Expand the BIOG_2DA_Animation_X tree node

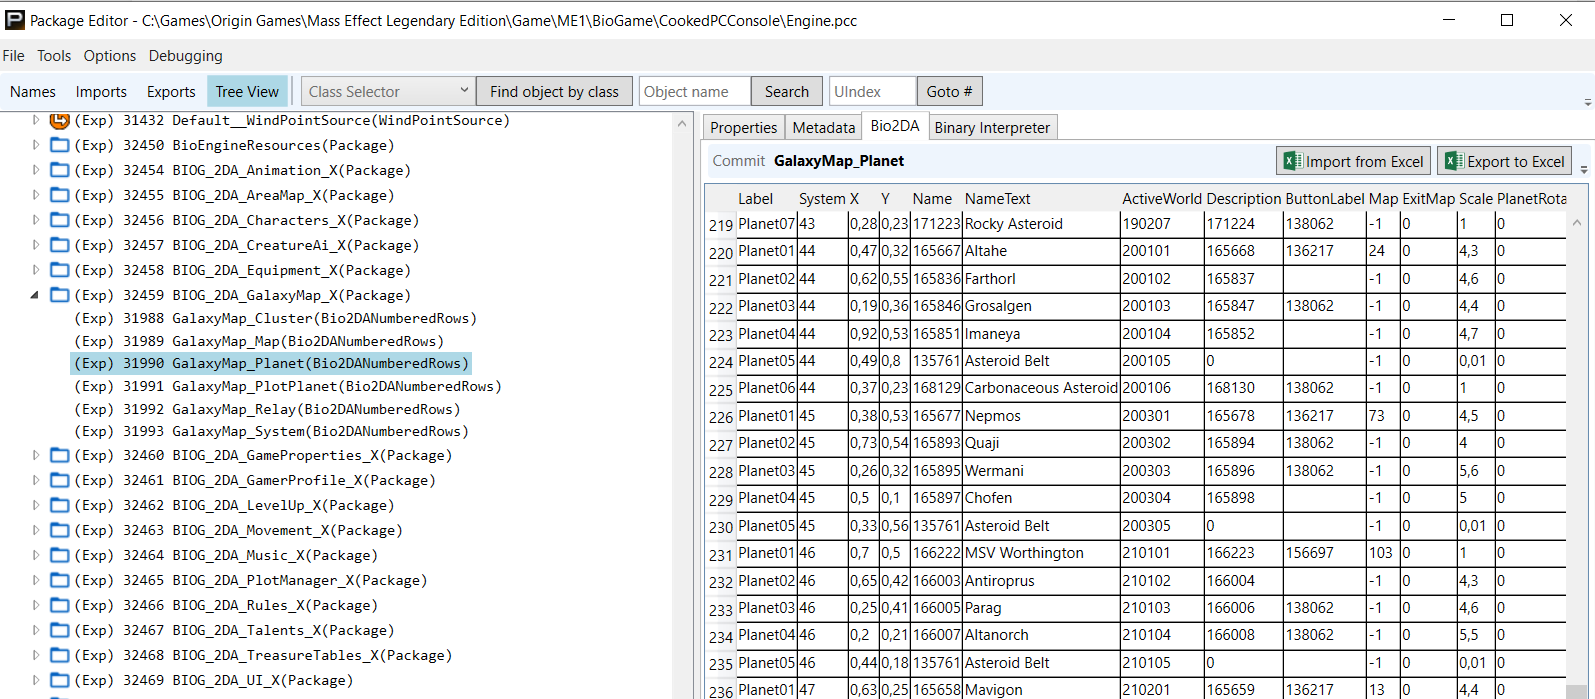click(36, 170)
